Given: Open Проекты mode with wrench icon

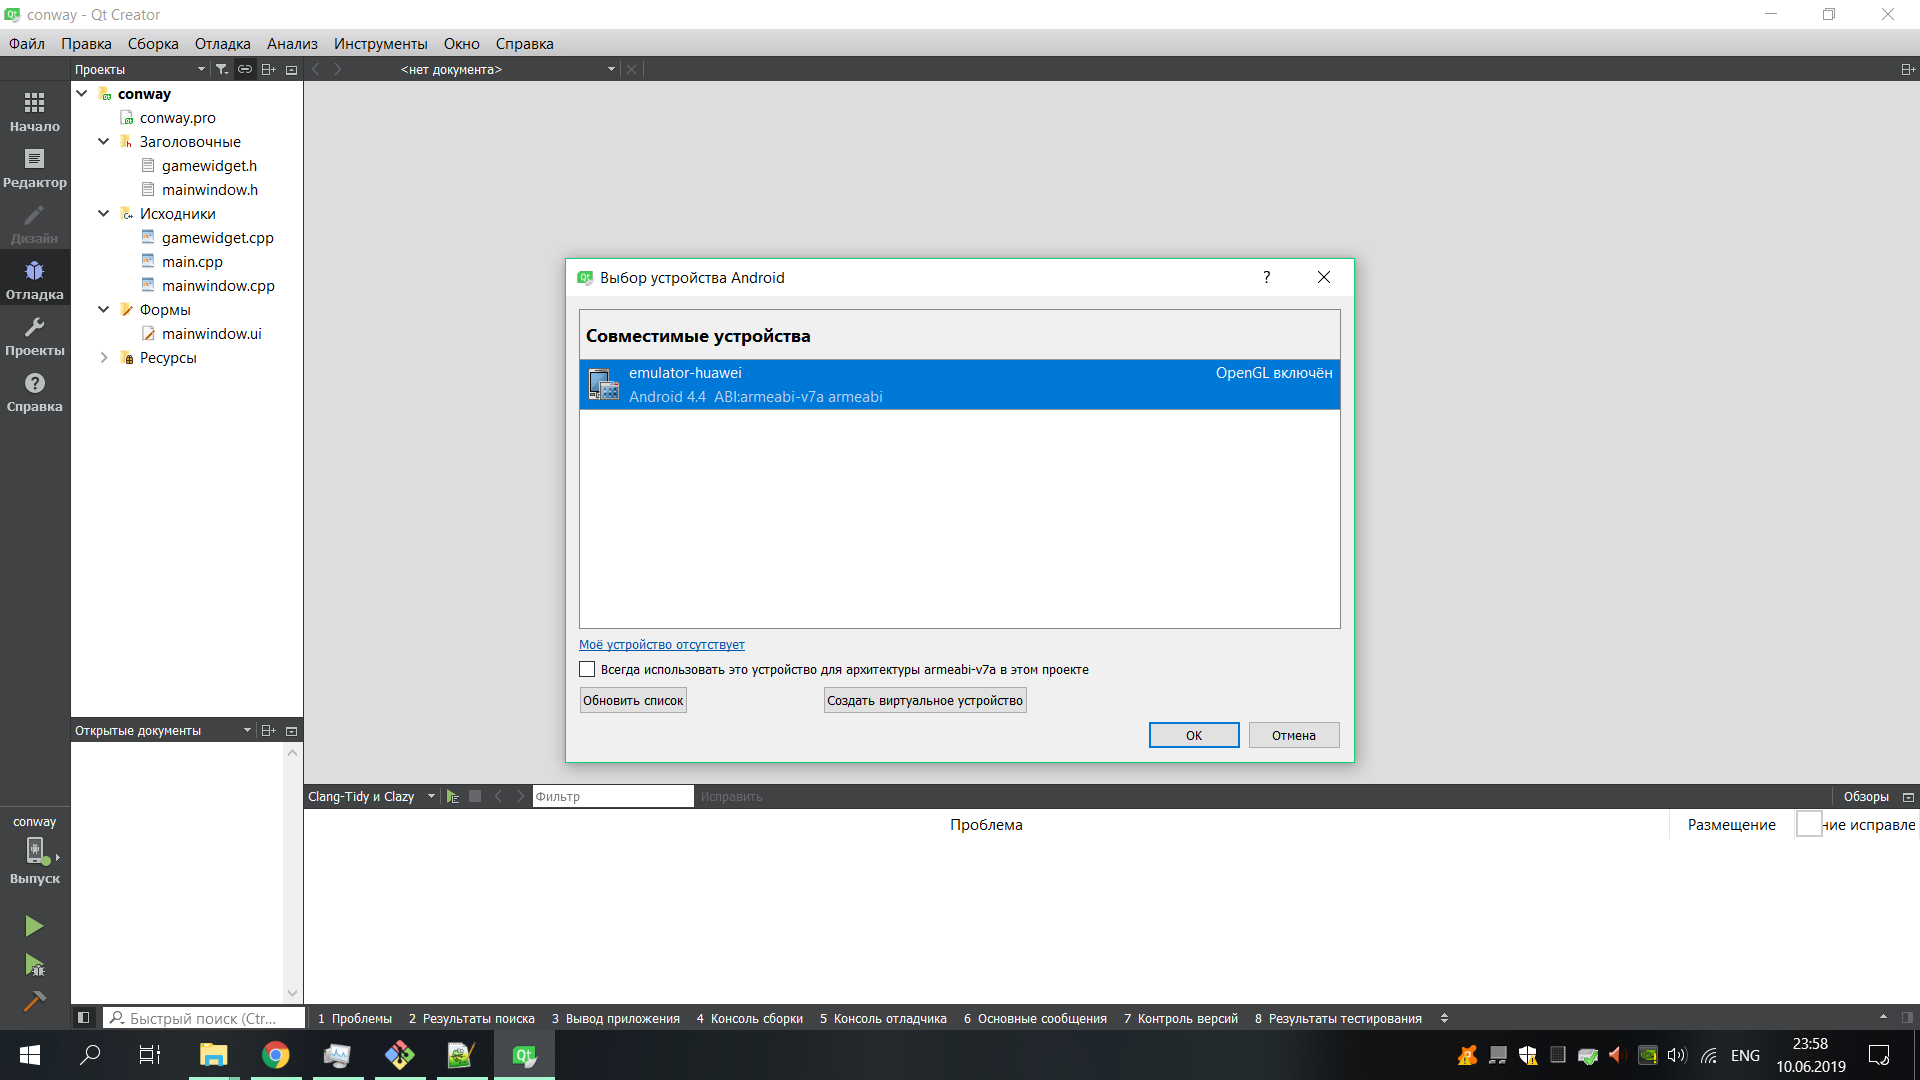Looking at the screenshot, I should 34,335.
